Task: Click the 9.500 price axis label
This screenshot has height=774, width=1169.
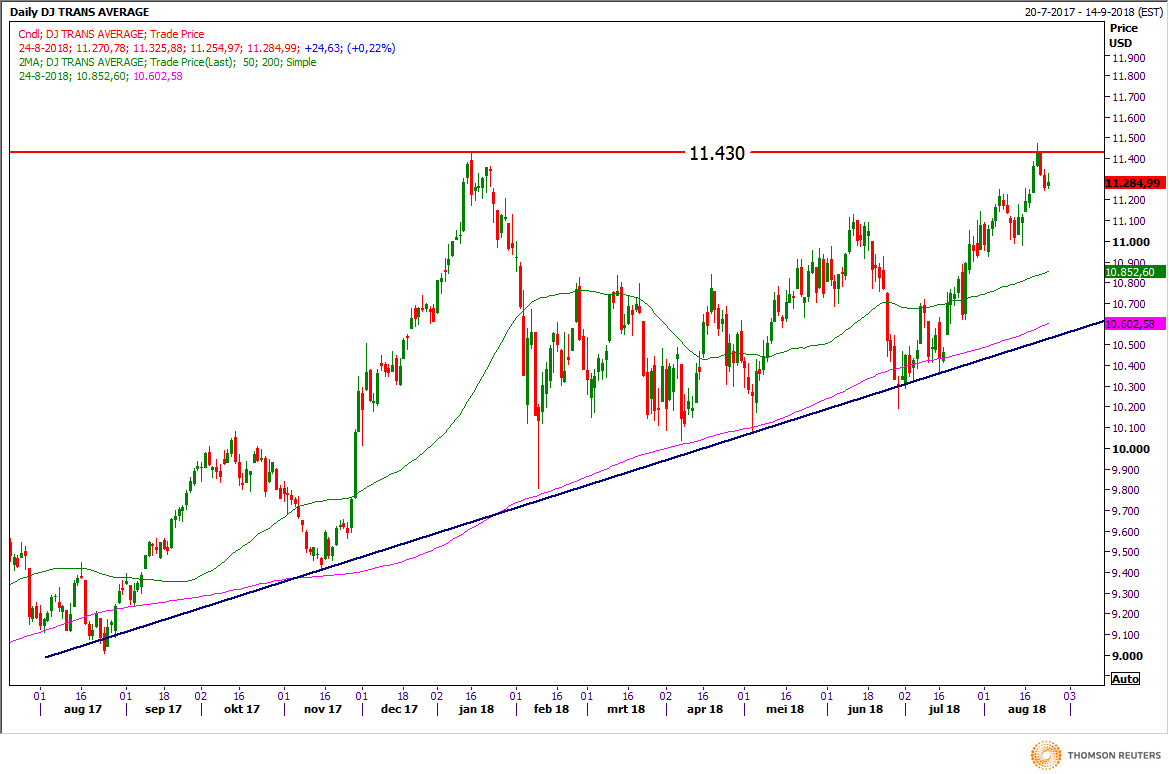Action: tap(1126, 552)
